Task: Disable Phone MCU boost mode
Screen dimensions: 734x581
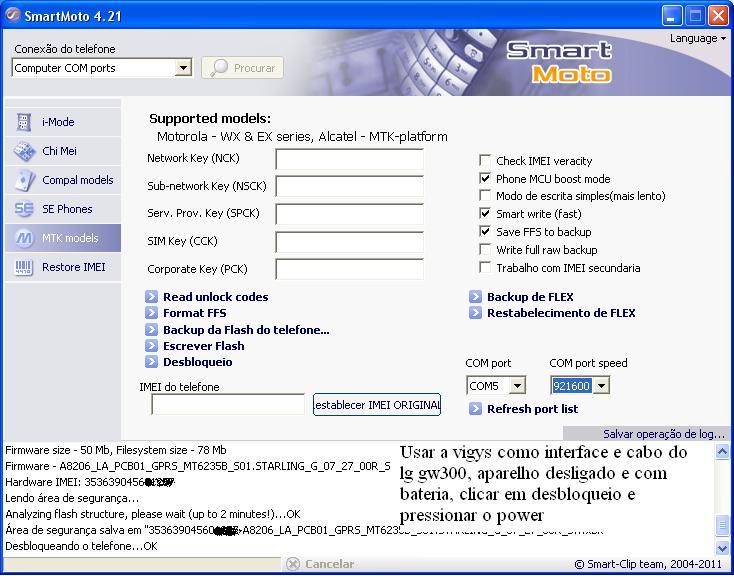Action: click(485, 178)
